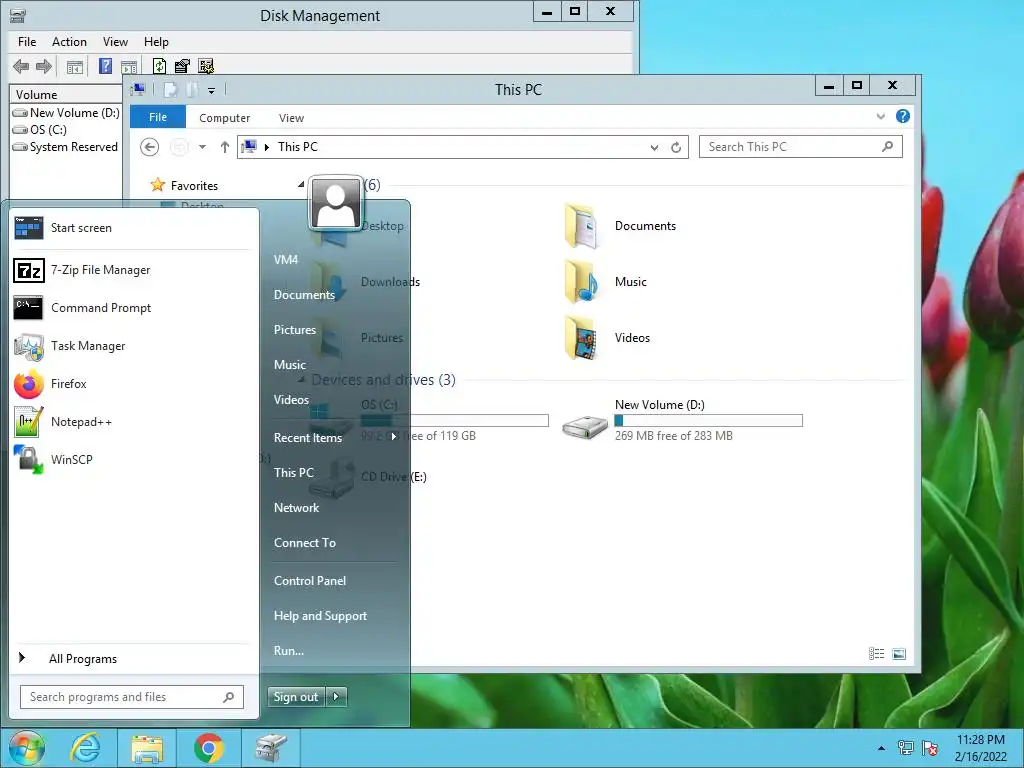Switch to Disk Management taskbar icon
1024x768 pixels.
[x=271, y=748]
